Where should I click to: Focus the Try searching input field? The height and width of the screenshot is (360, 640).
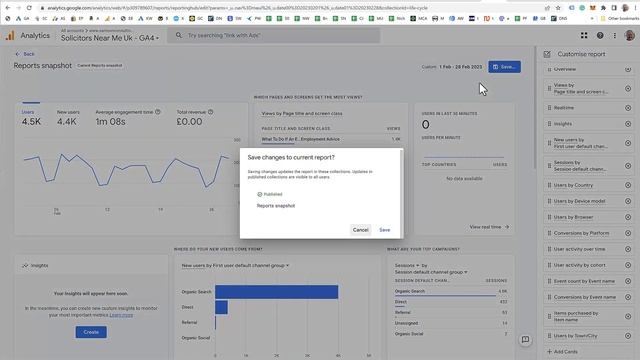273,36
